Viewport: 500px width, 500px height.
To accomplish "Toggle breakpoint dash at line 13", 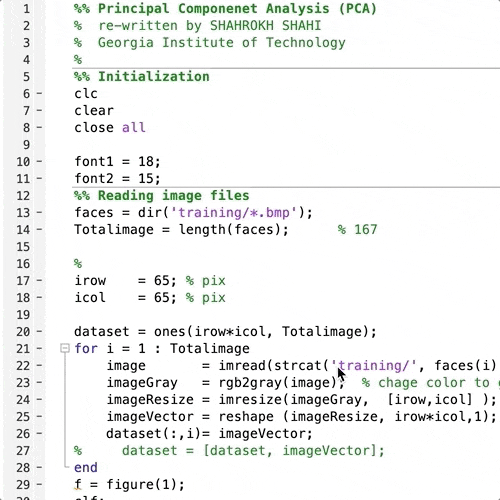I will pyautogui.click(x=39, y=213).
